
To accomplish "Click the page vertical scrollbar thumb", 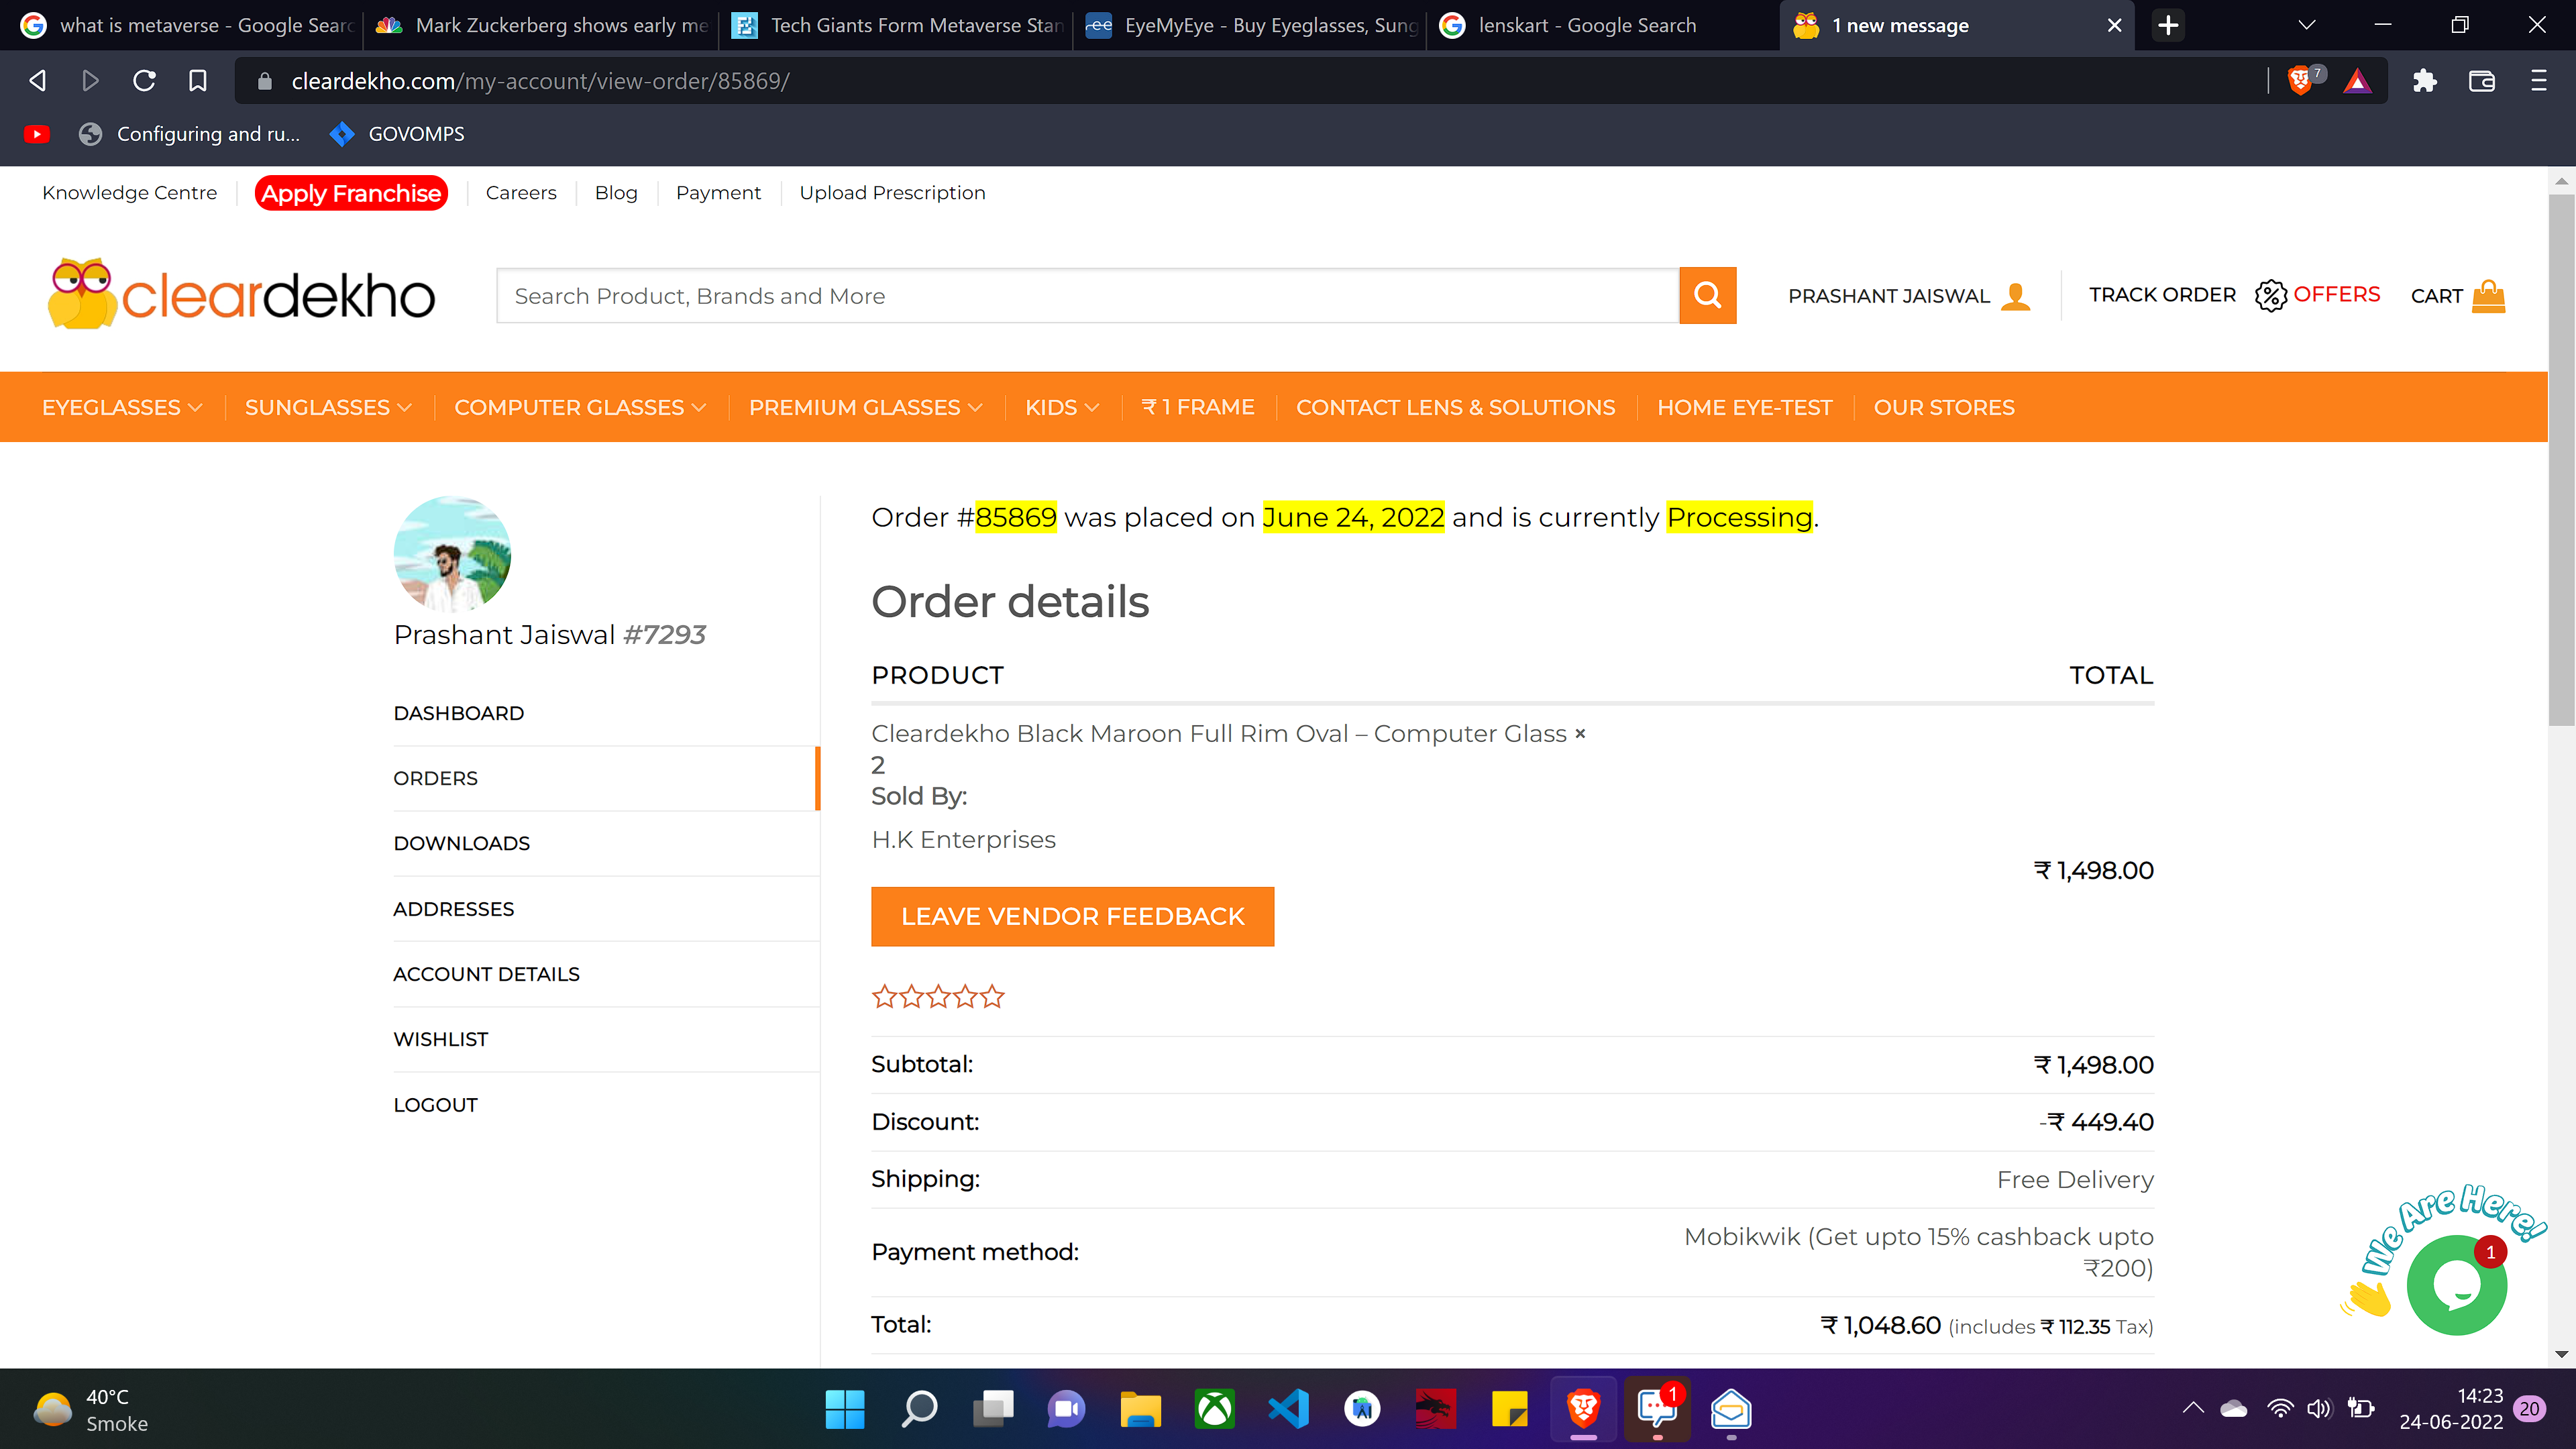I will [x=2561, y=460].
